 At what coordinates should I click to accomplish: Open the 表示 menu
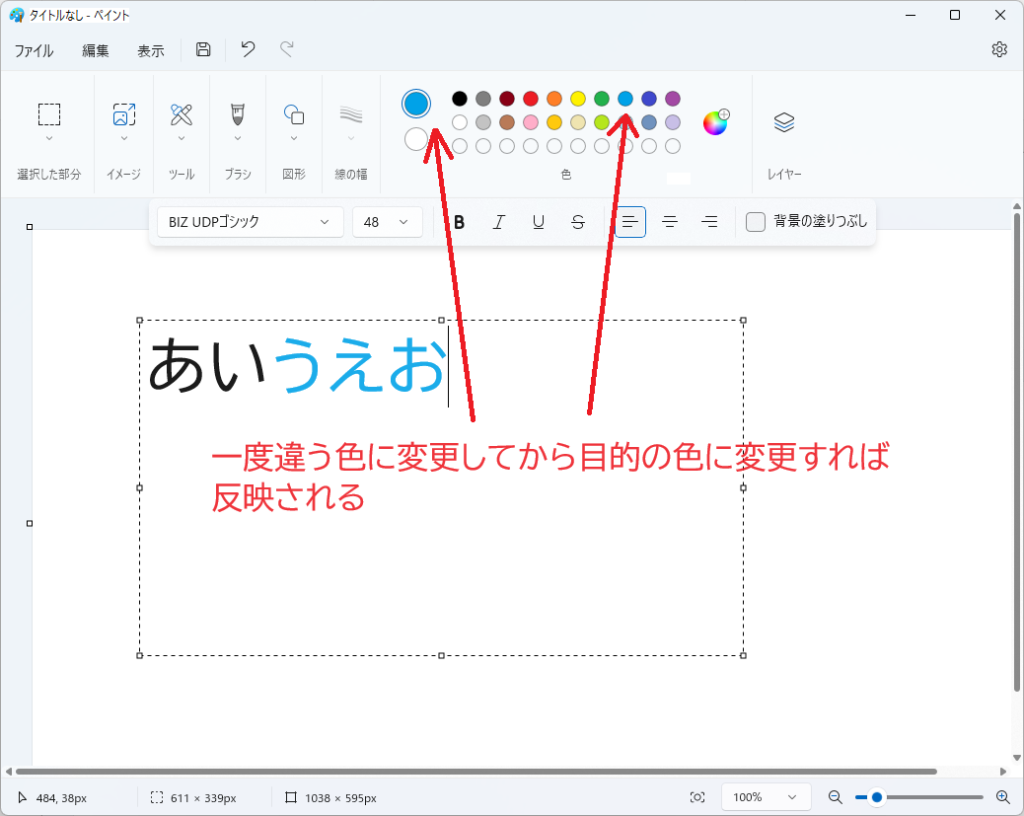151,50
